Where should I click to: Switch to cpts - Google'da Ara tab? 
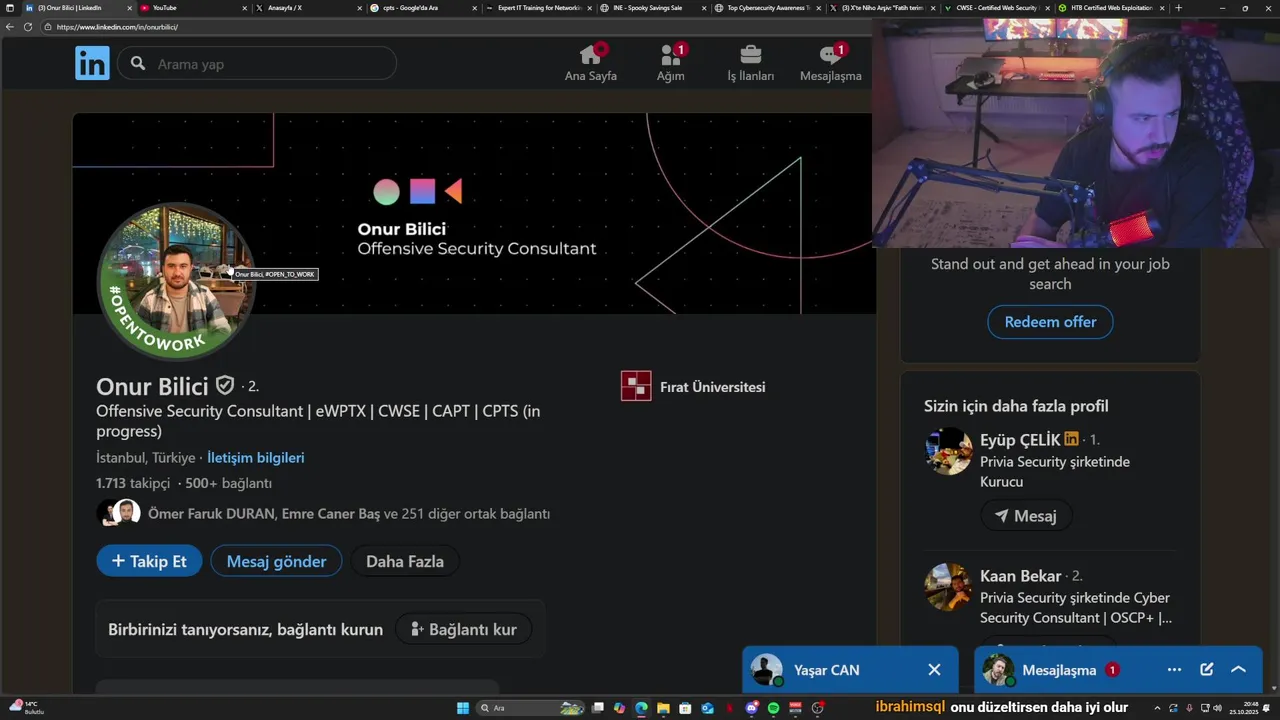422,8
